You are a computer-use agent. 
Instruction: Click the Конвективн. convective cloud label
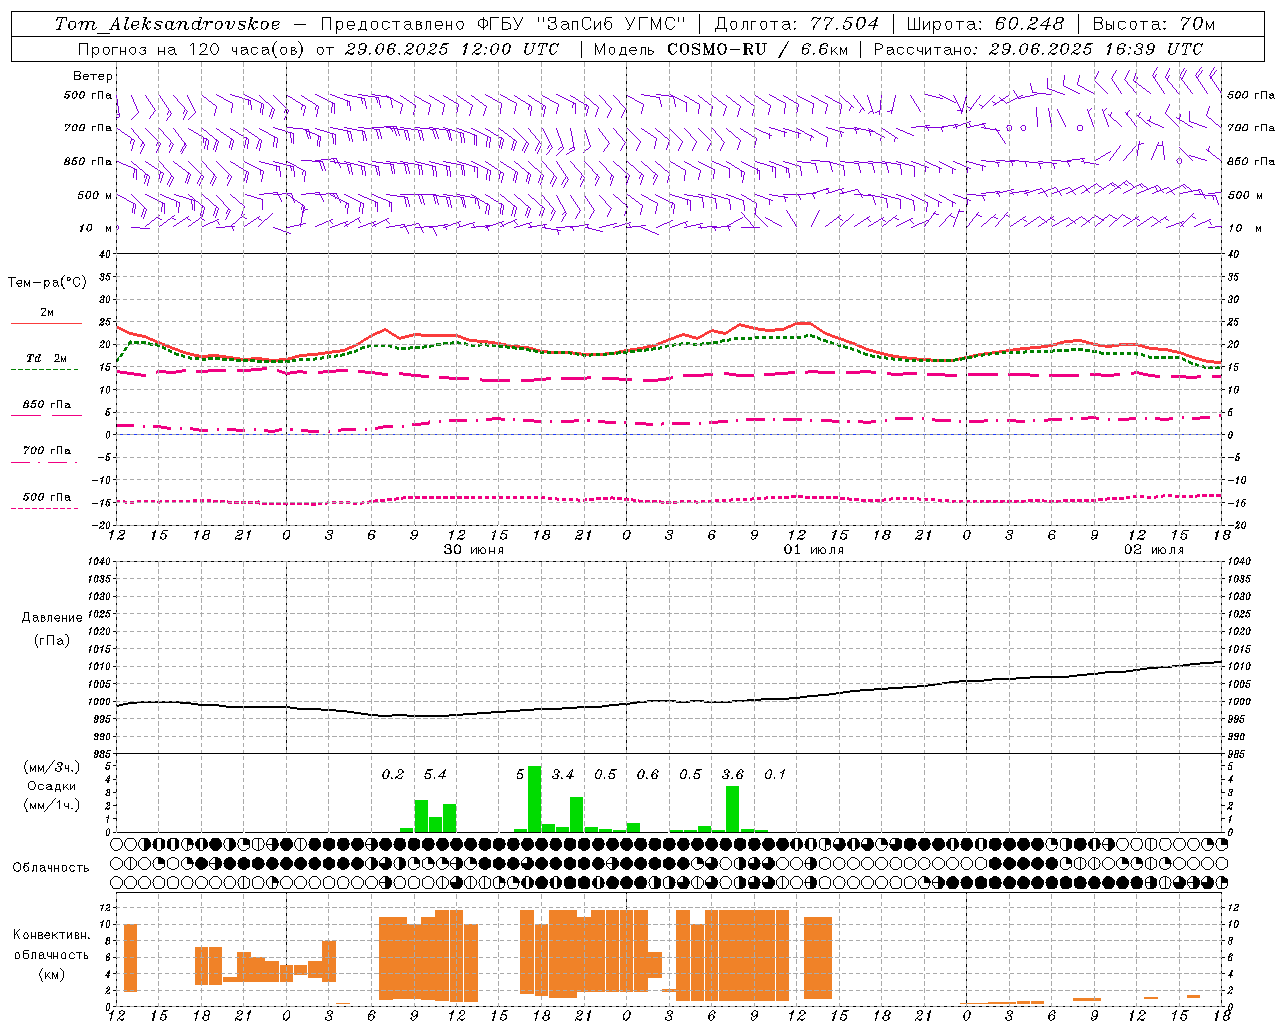tap(52, 935)
